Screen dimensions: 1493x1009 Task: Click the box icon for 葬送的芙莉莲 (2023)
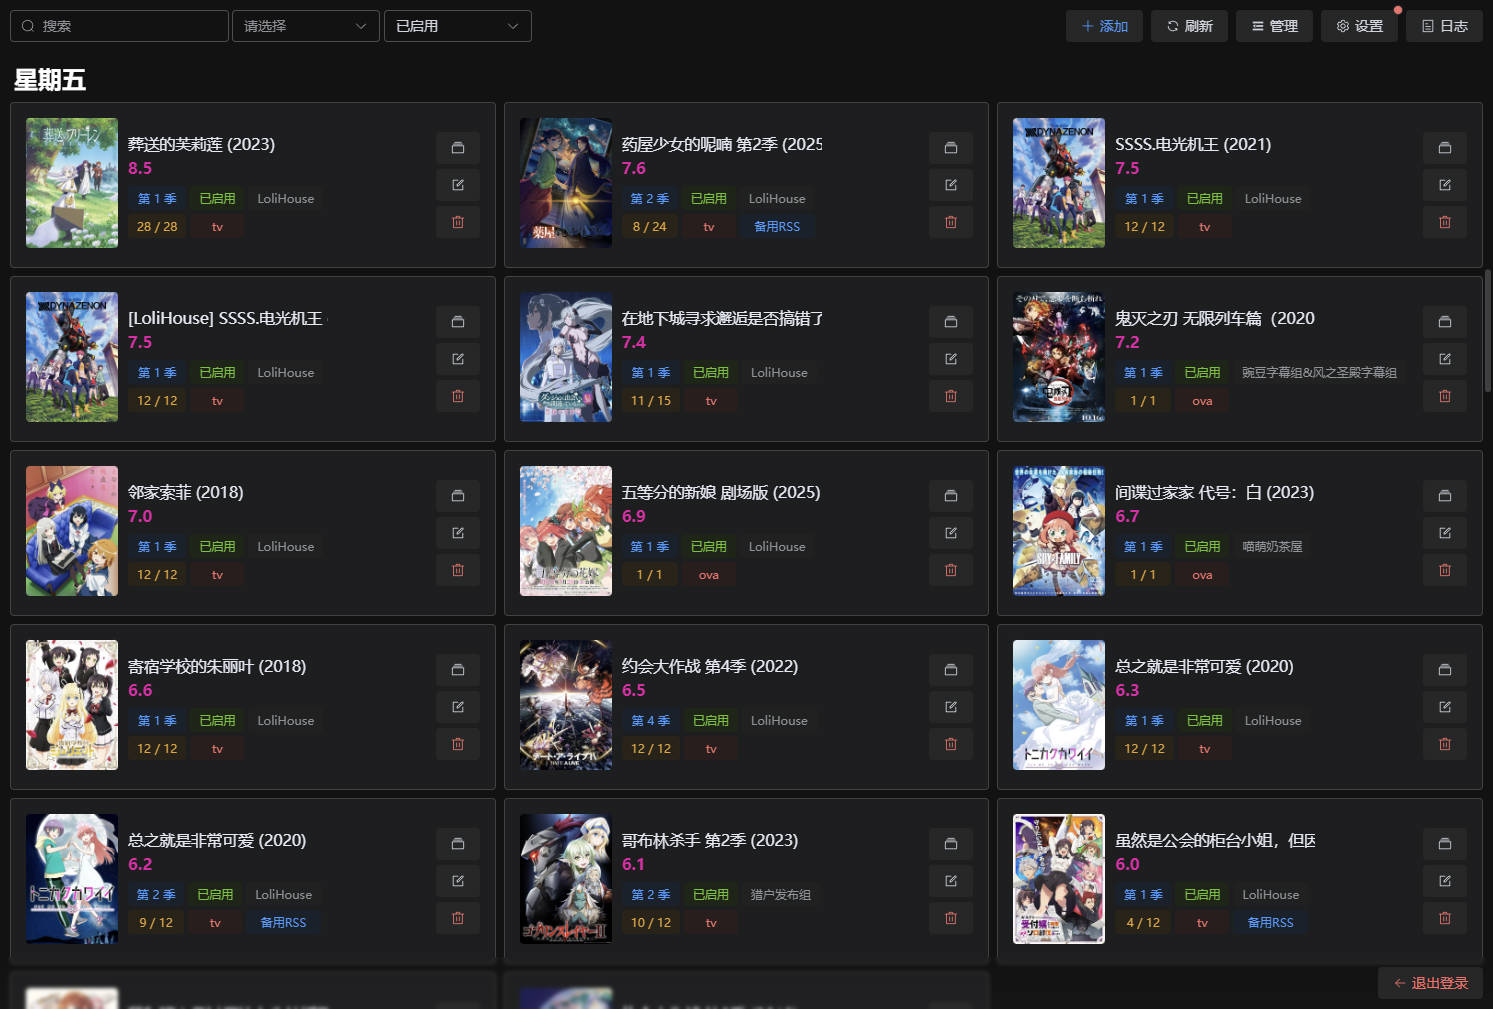[x=457, y=148]
